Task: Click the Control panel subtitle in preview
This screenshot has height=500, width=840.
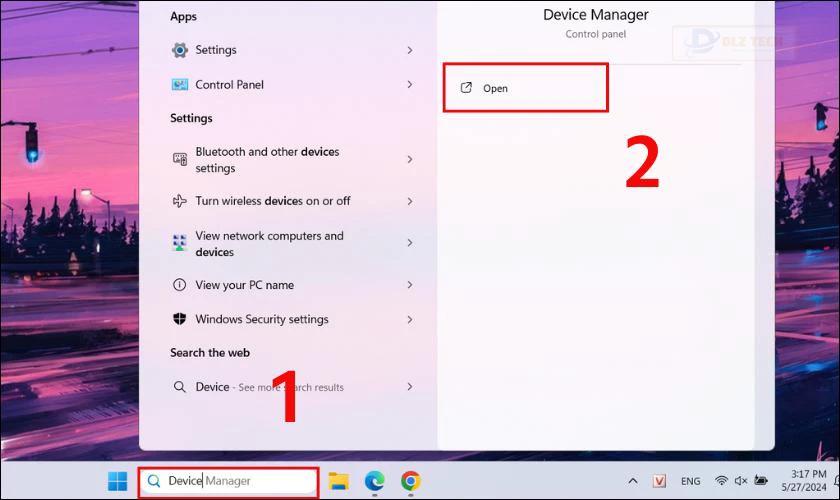Action: pos(595,34)
